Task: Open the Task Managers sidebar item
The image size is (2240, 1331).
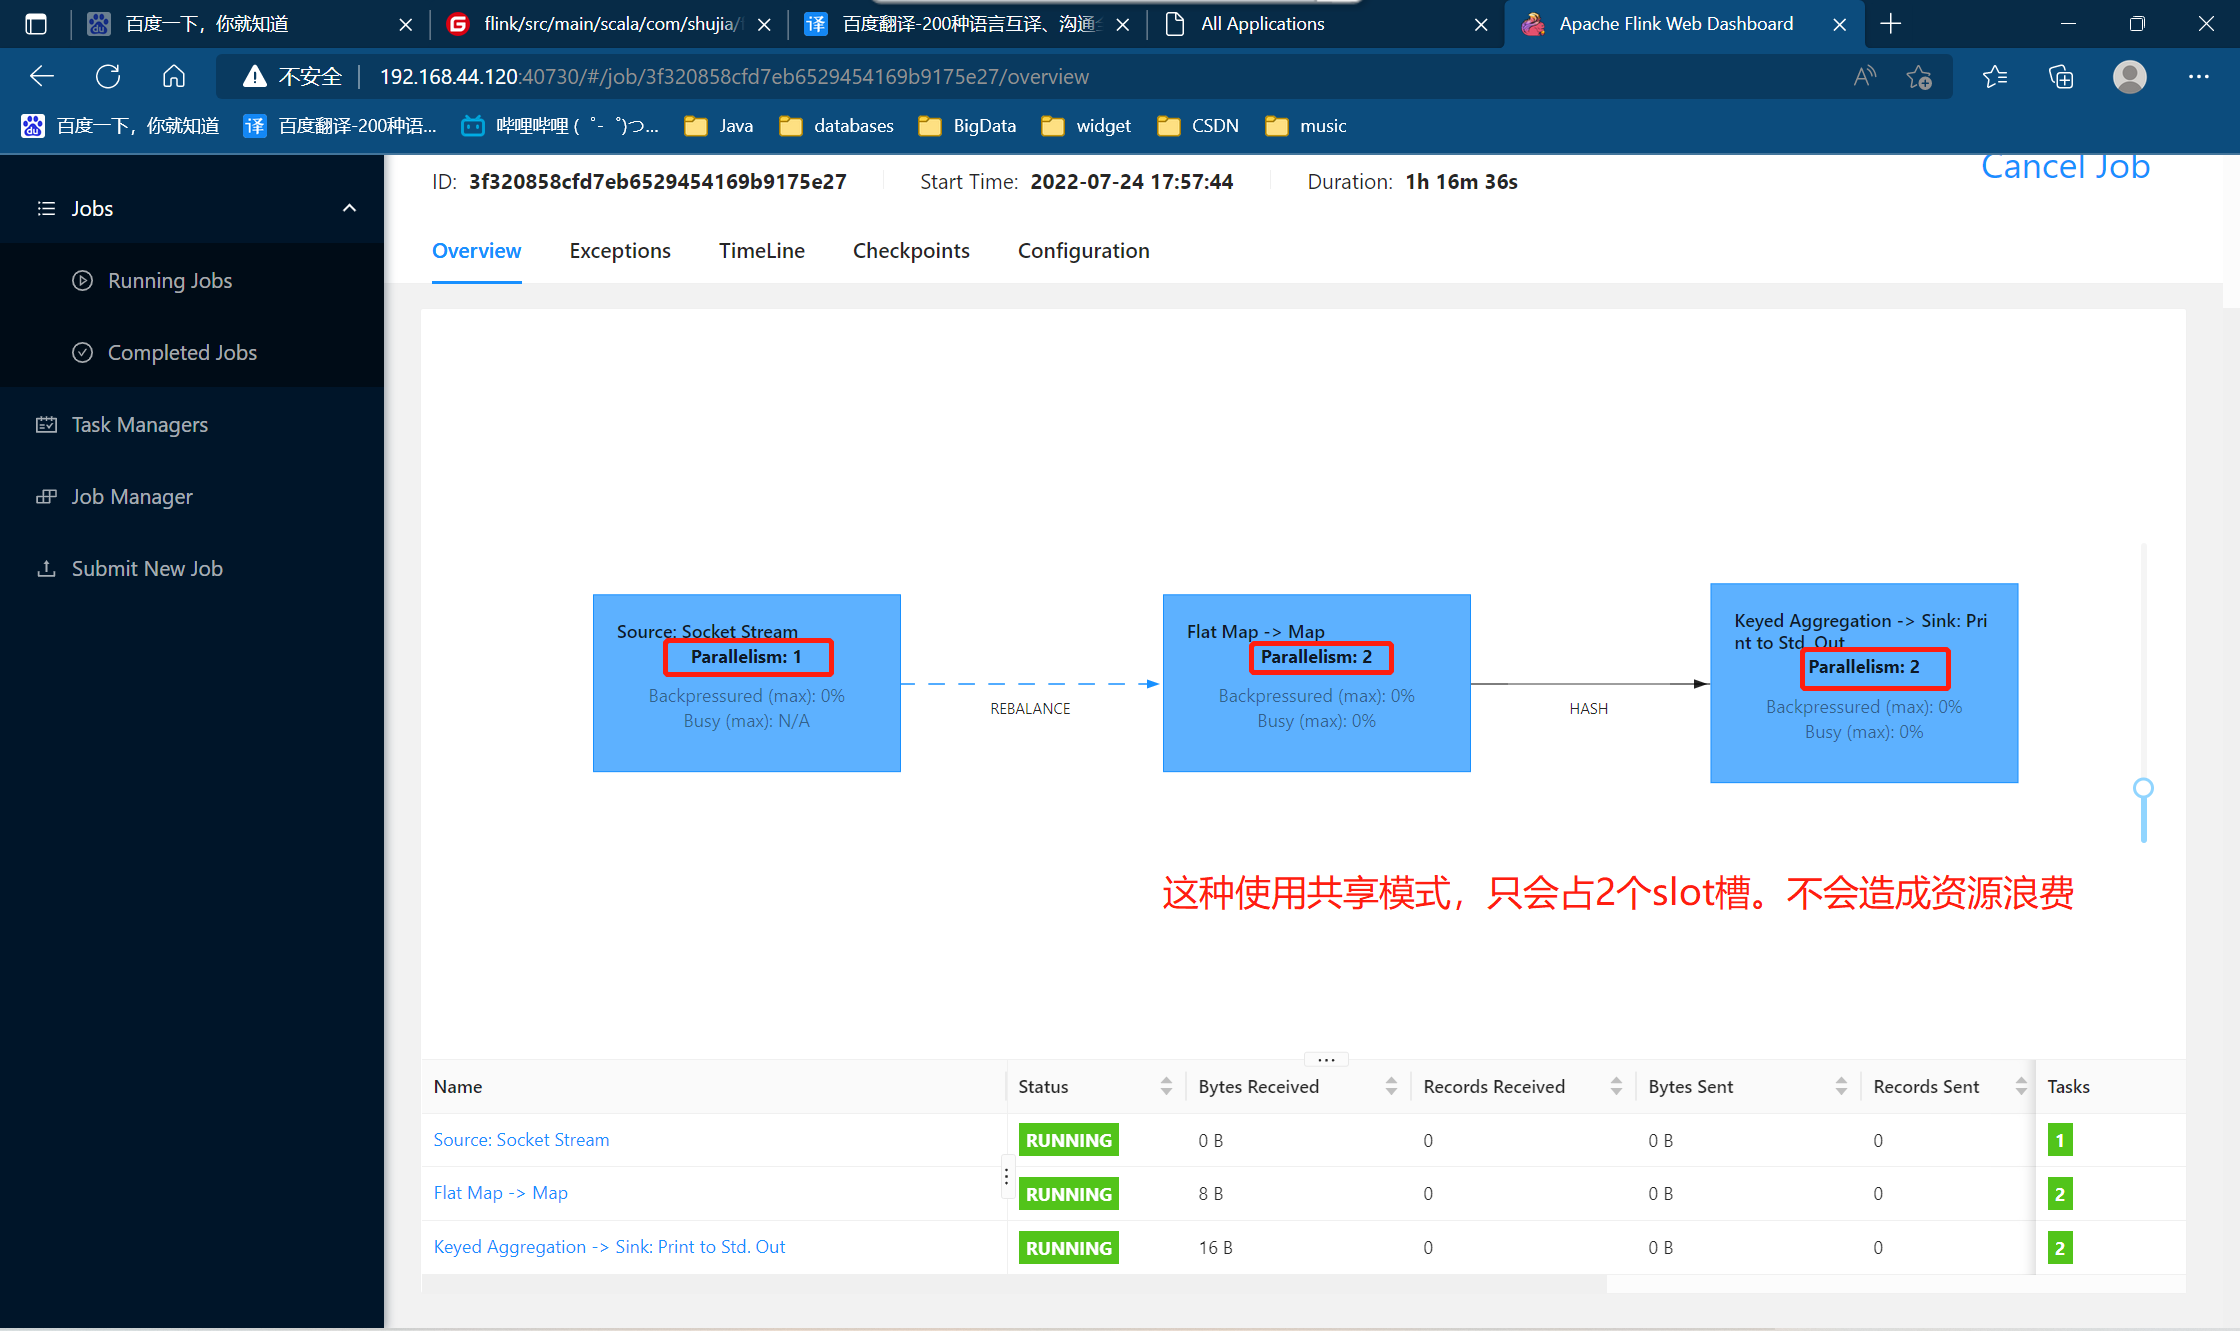Action: pyautogui.click(x=139, y=424)
